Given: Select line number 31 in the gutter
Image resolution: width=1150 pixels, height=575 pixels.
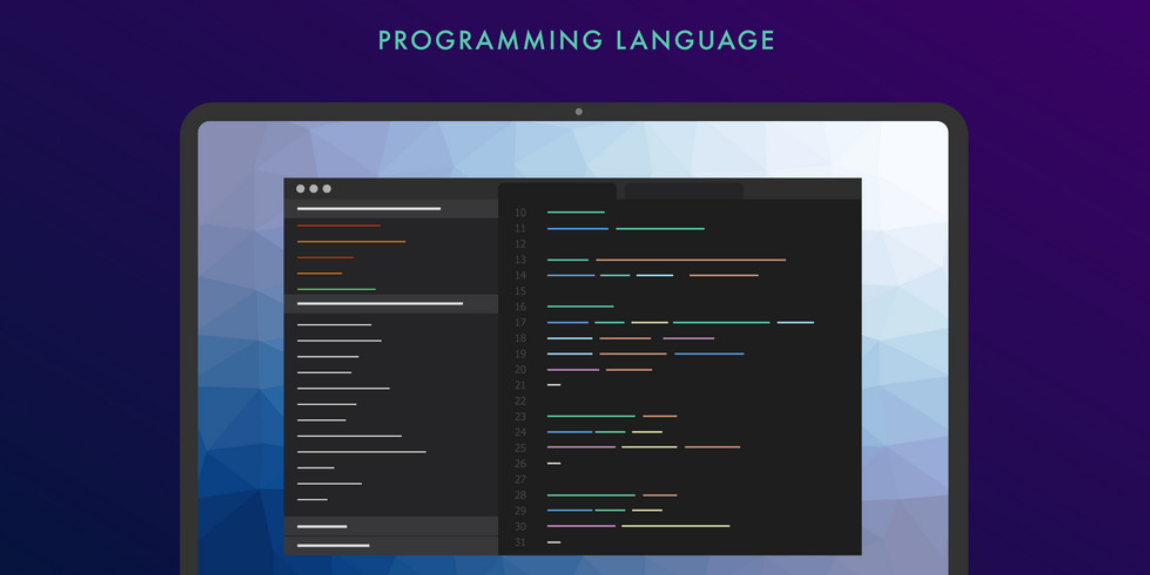Looking at the screenshot, I should coord(520,543).
